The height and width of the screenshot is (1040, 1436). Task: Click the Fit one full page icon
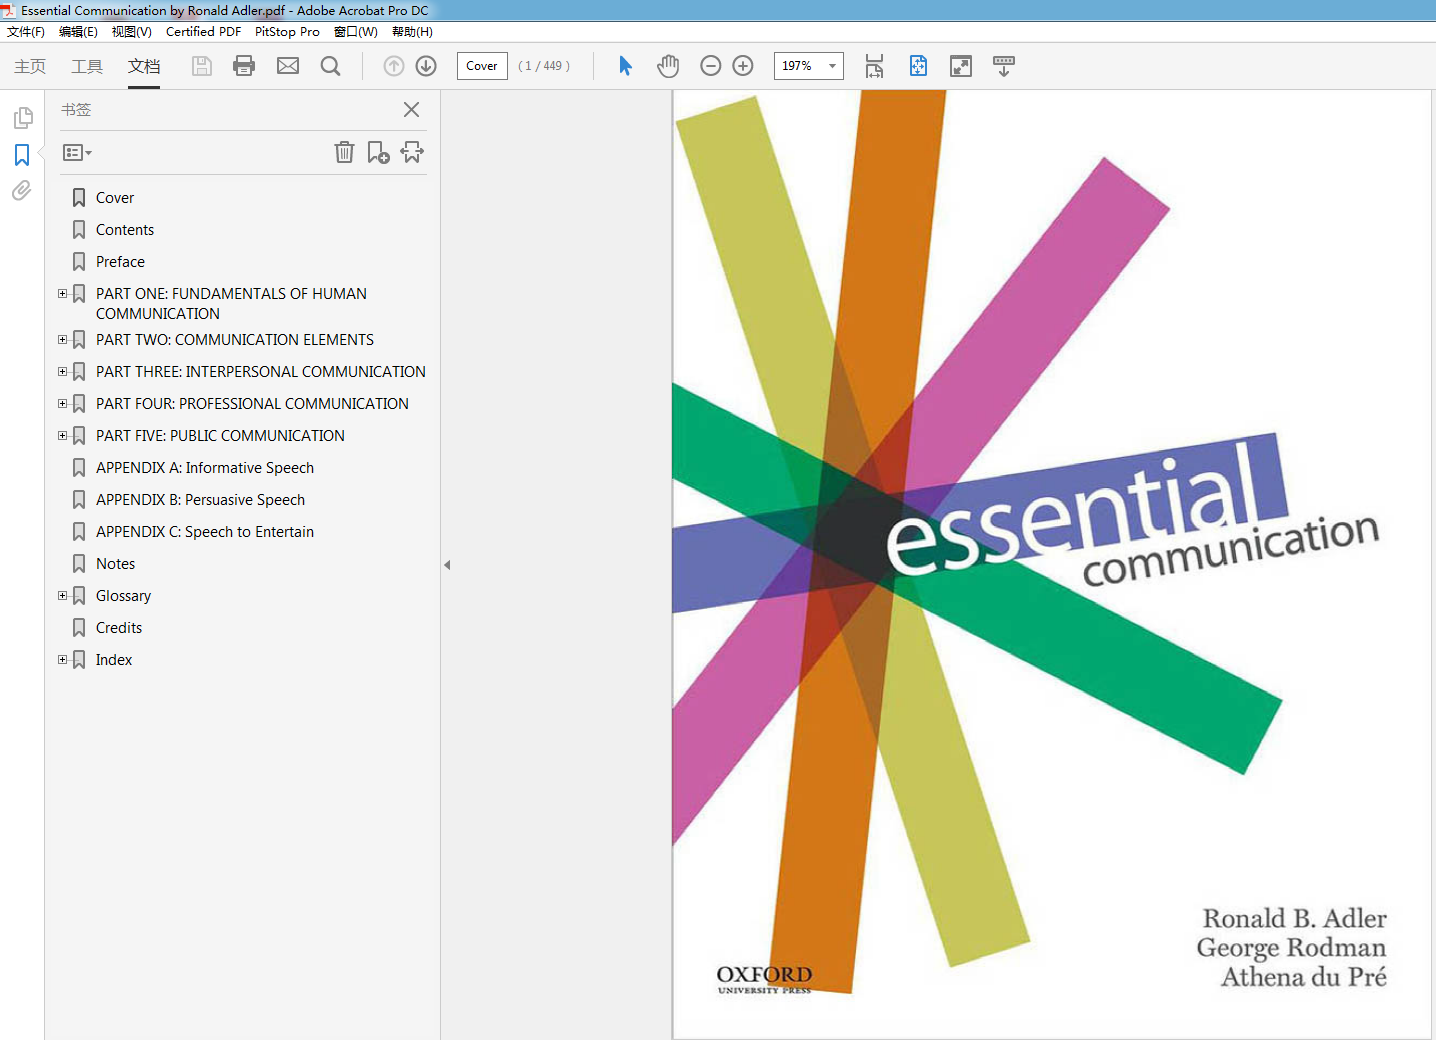(x=918, y=66)
